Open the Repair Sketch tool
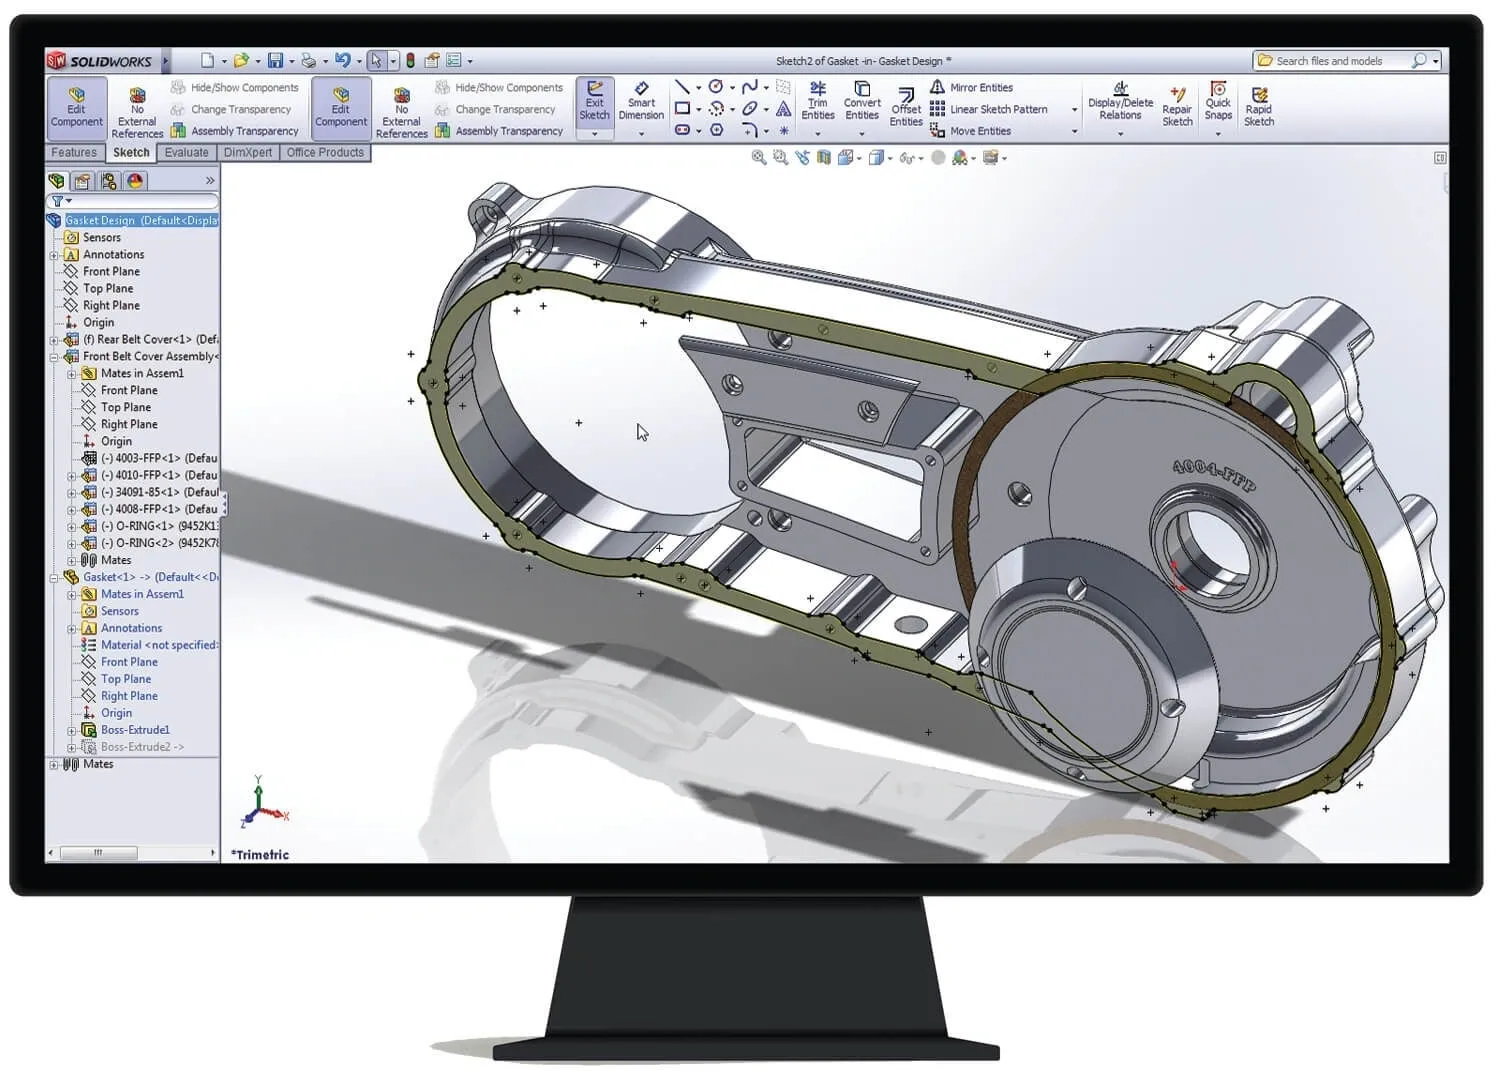 click(1177, 107)
